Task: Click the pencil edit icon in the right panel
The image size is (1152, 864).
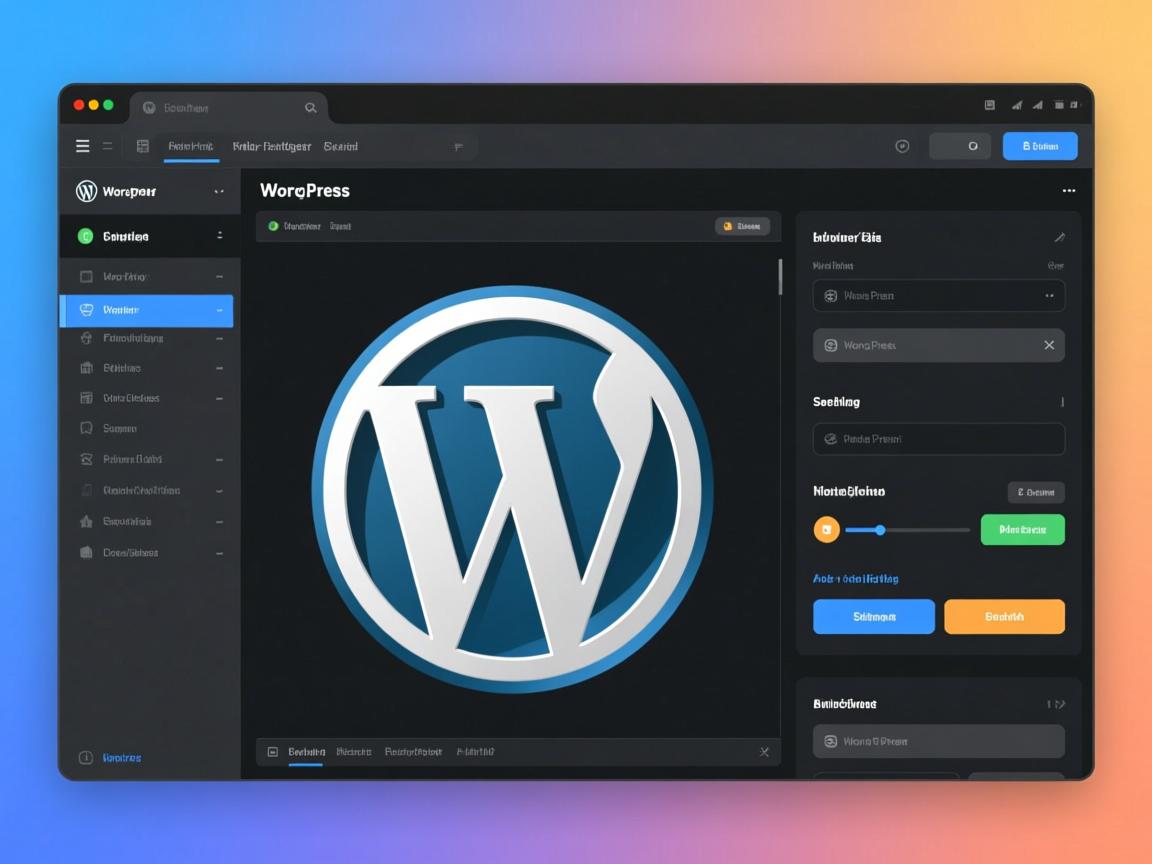Action: [x=1059, y=238]
